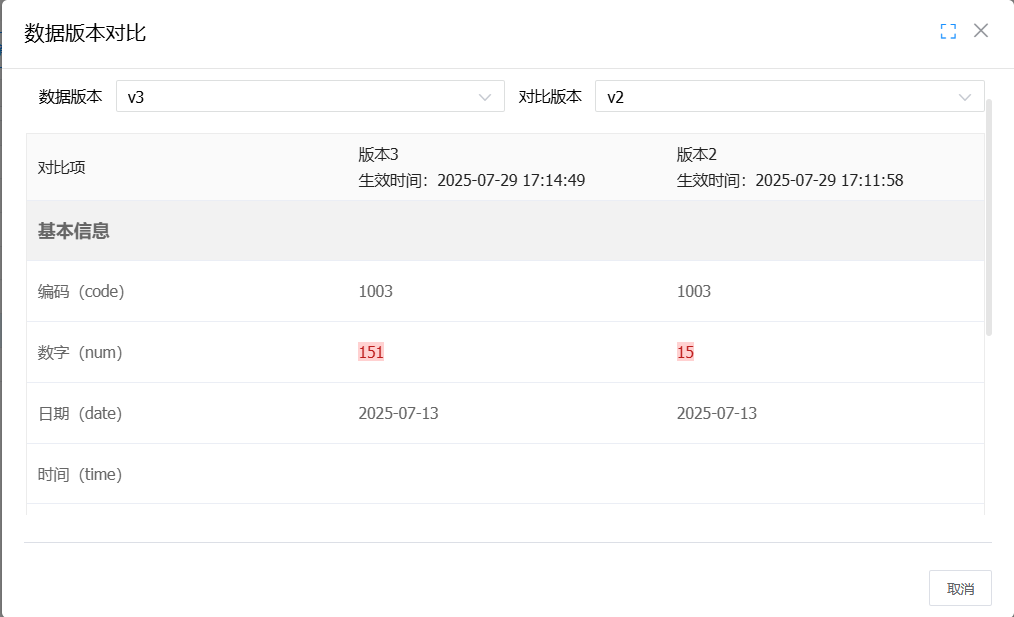Click the 日期 (date) row label
Image resolution: width=1014 pixels, height=617 pixels.
(x=80, y=413)
